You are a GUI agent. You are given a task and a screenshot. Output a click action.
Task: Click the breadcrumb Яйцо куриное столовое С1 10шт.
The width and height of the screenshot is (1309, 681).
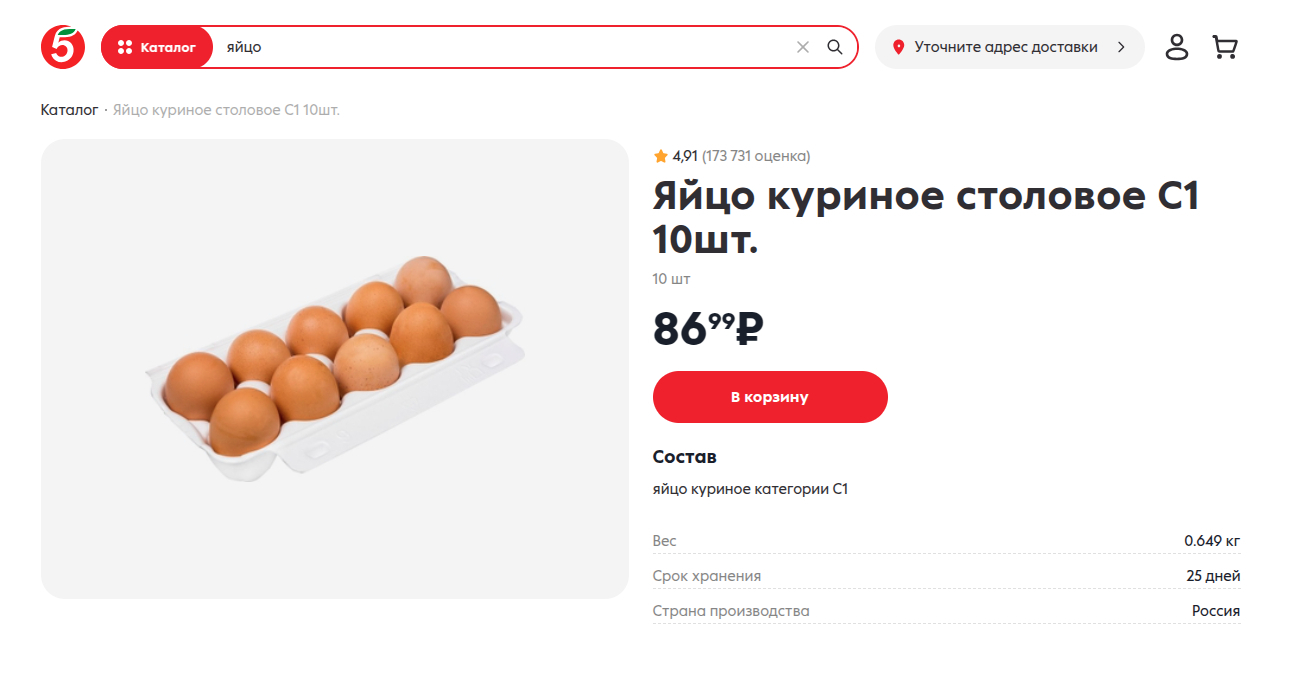226,110
